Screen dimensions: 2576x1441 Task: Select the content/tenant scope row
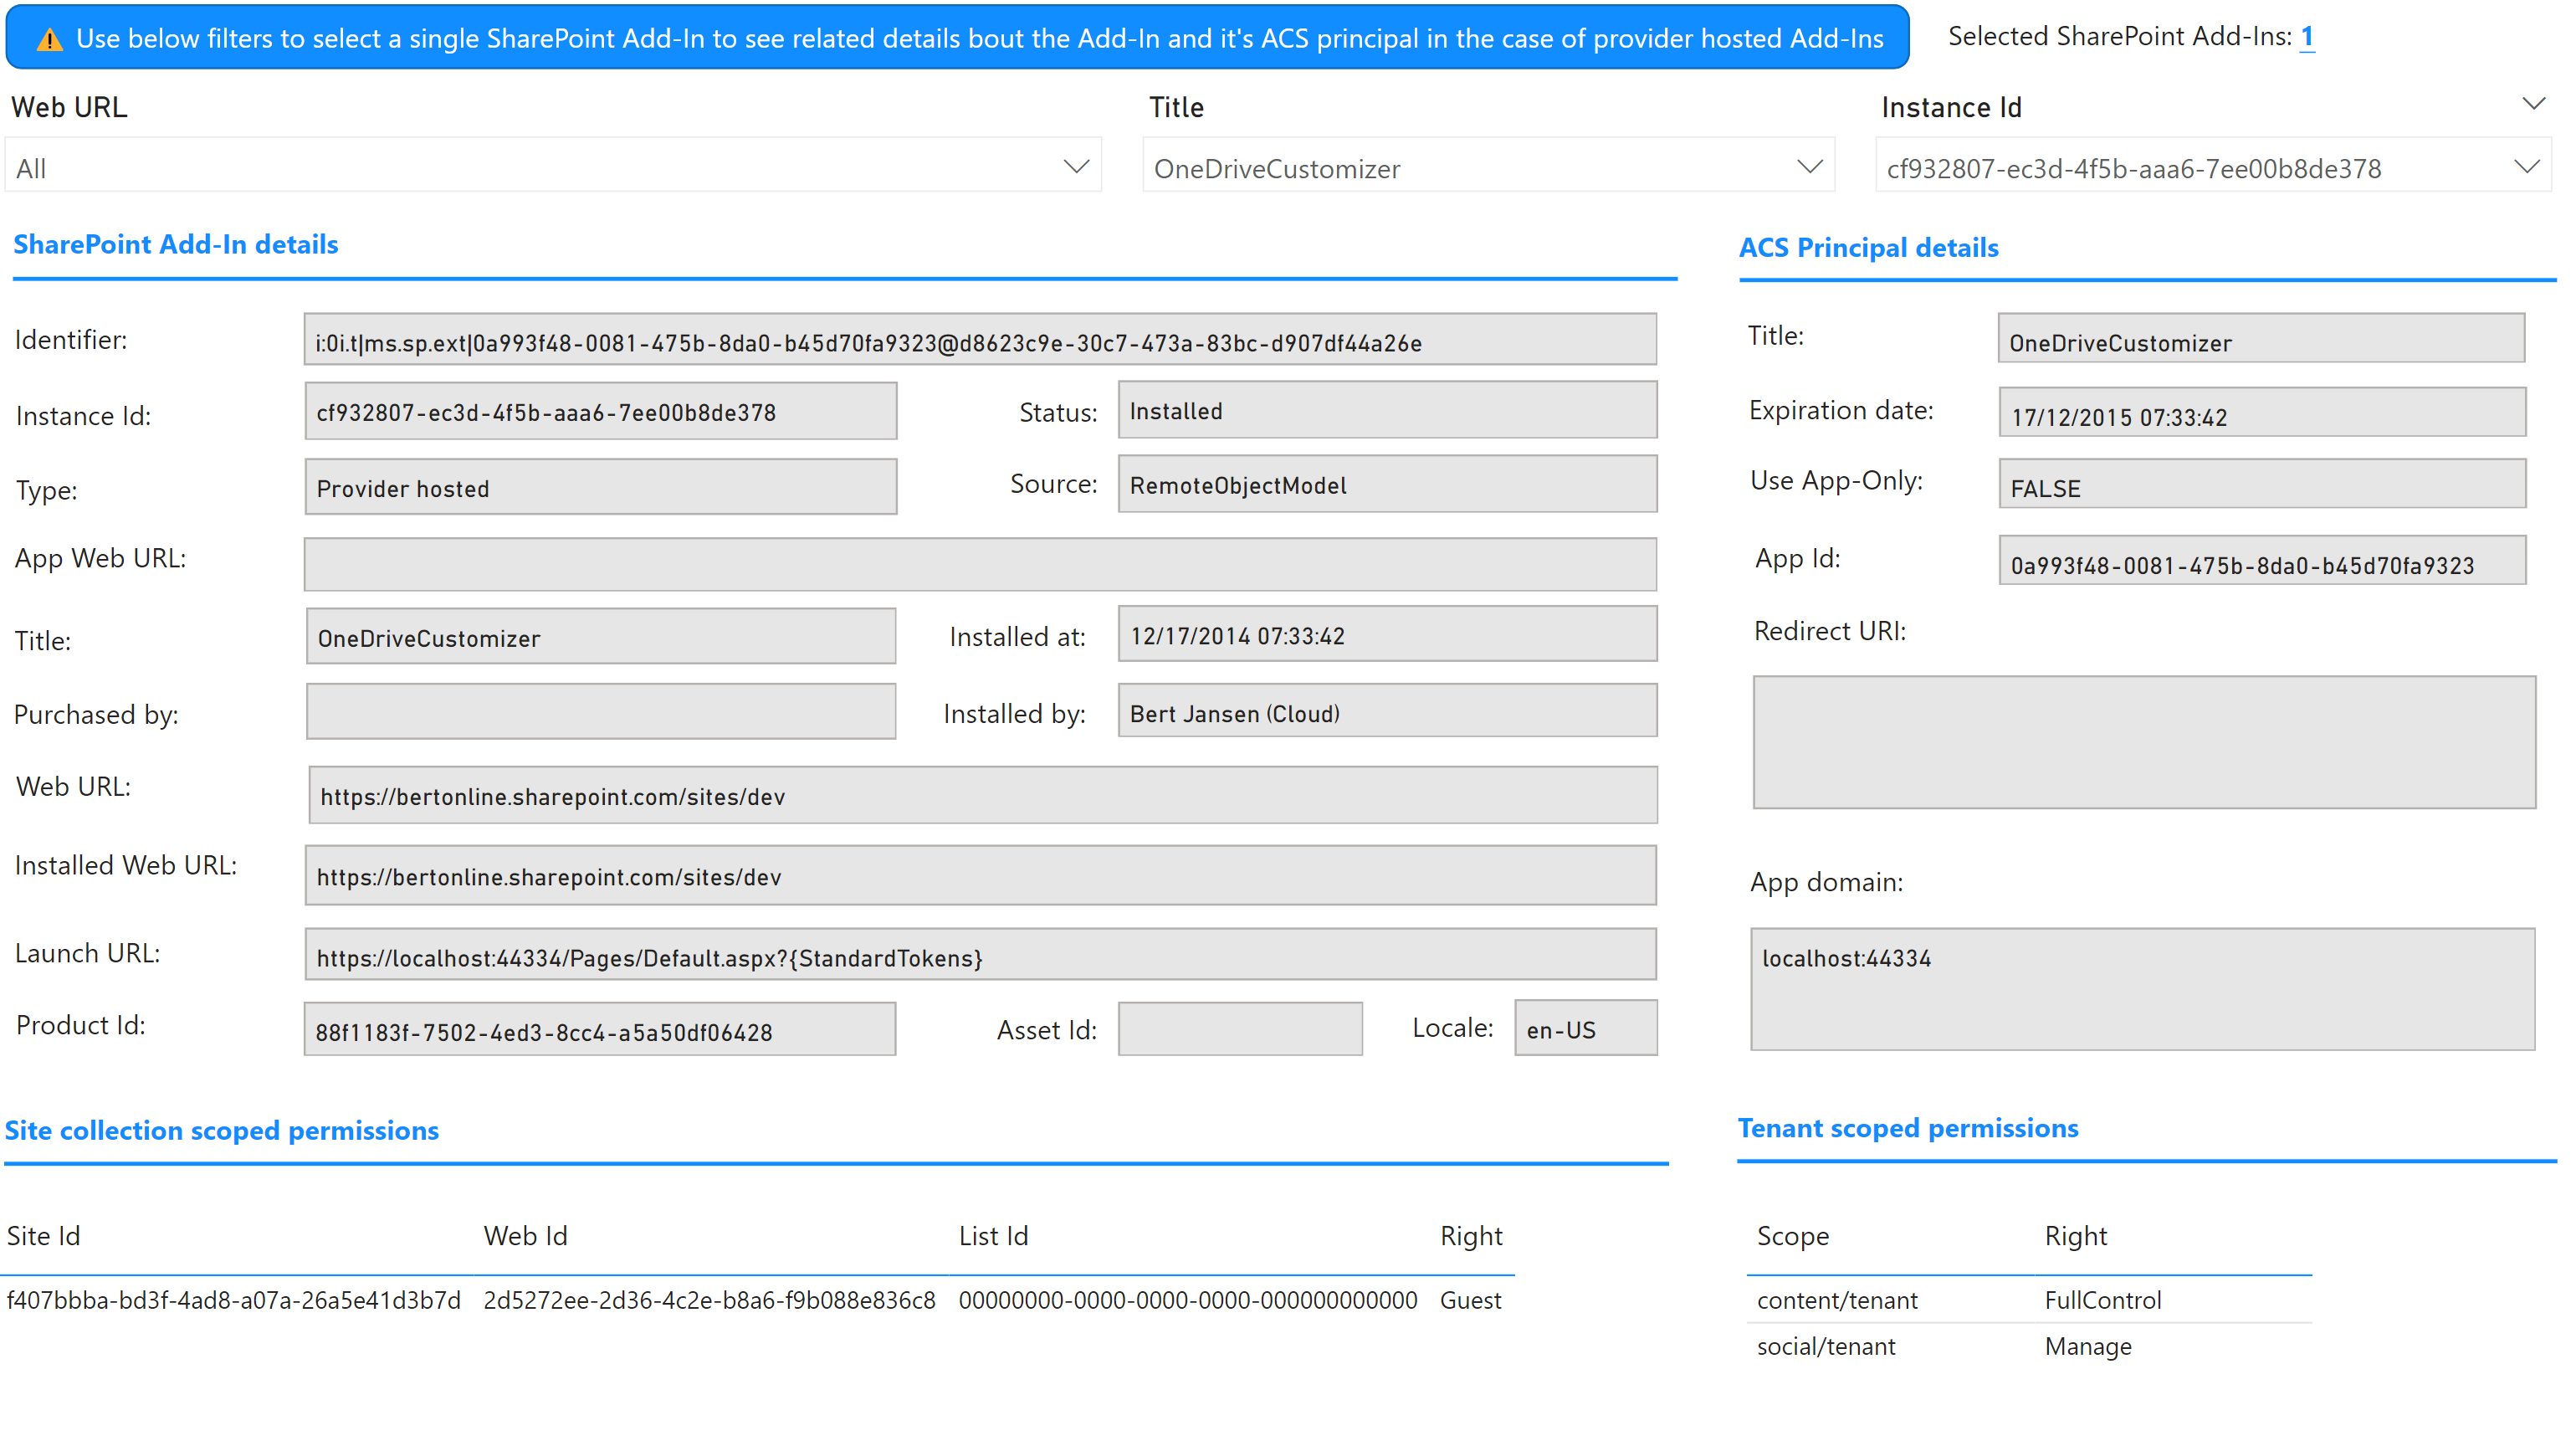(1838, 1301)
